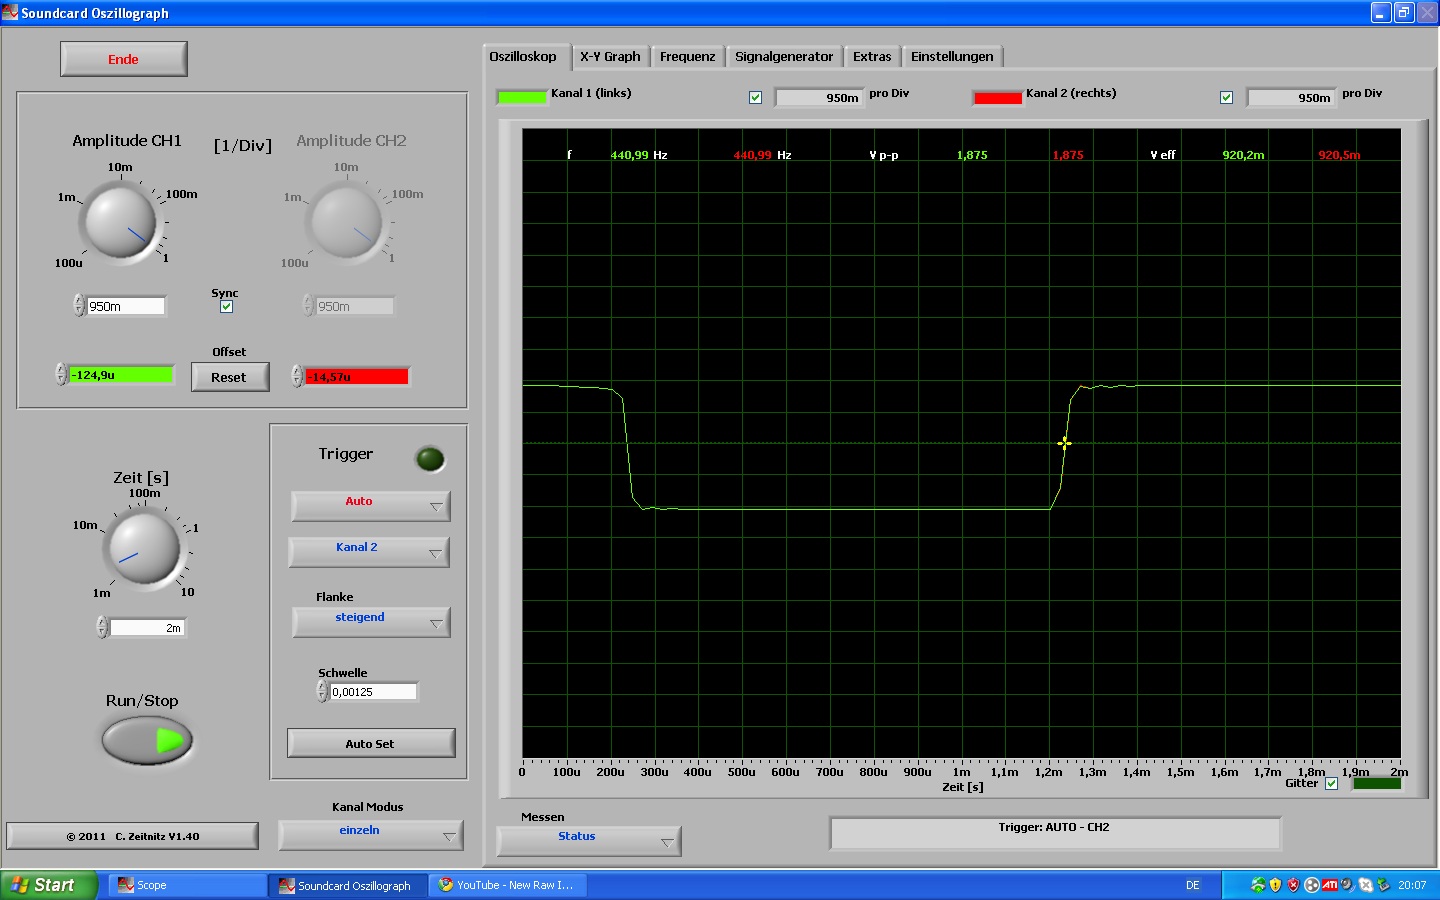Click the dark green Gitter color swatch

pyautogui.click(x=1377, y=784)
